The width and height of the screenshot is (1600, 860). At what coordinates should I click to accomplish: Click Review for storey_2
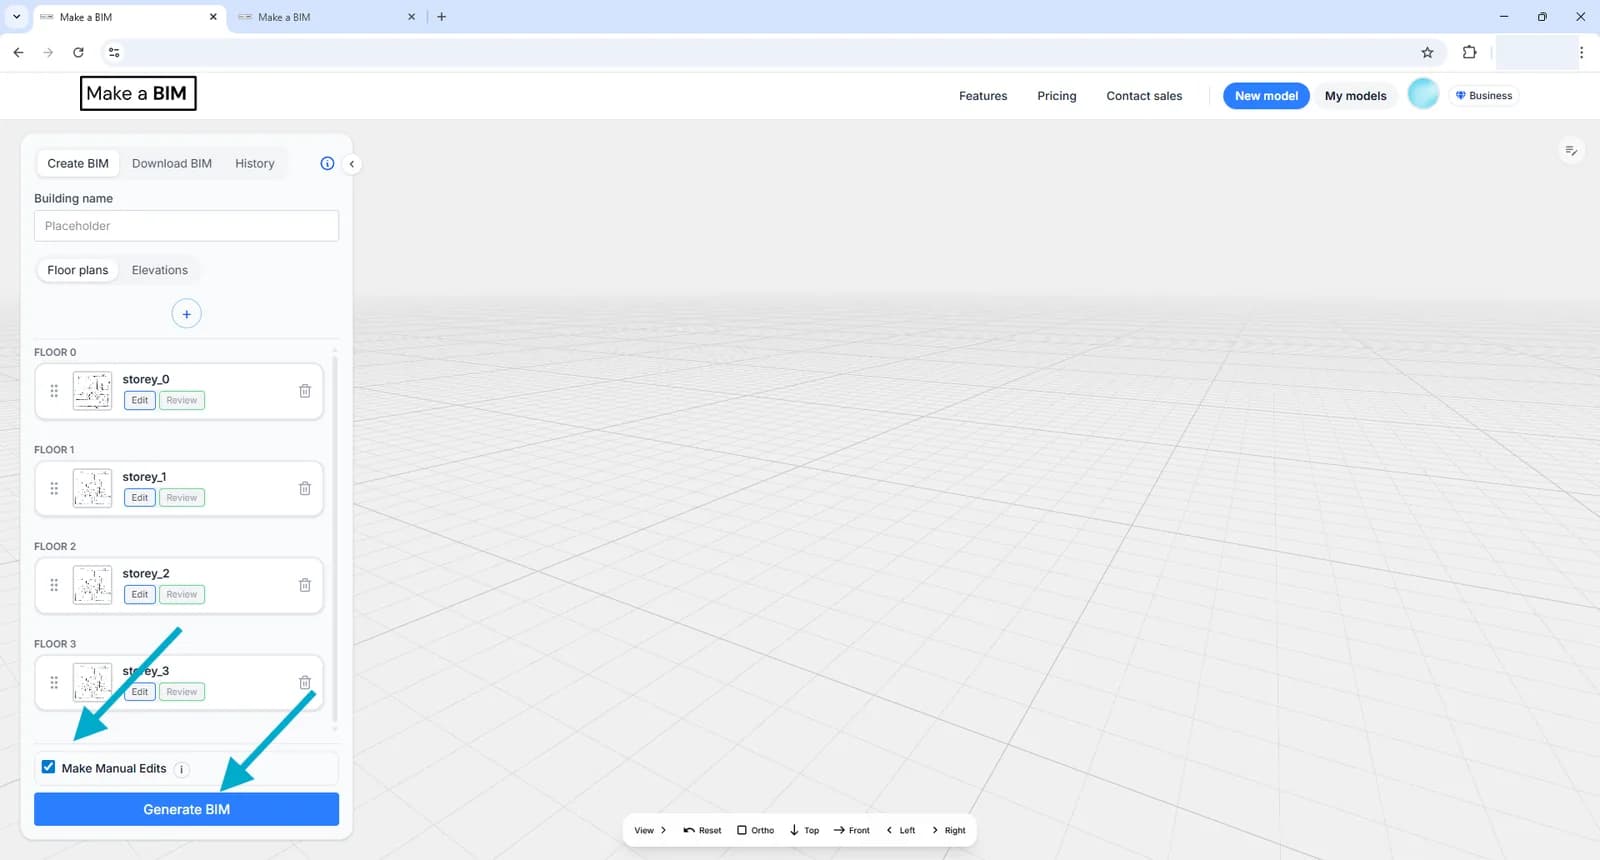(182, 594)
